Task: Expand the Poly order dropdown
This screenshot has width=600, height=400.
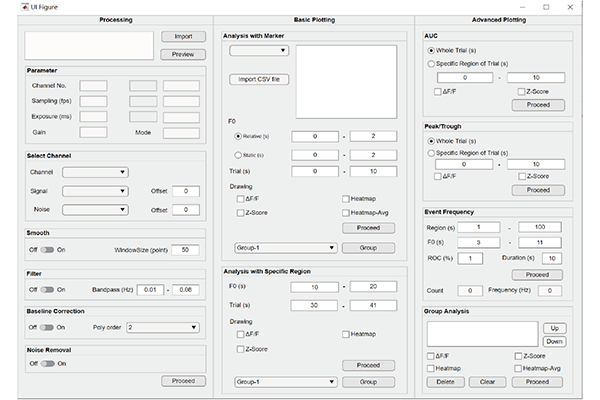Action: coord(161,326)
